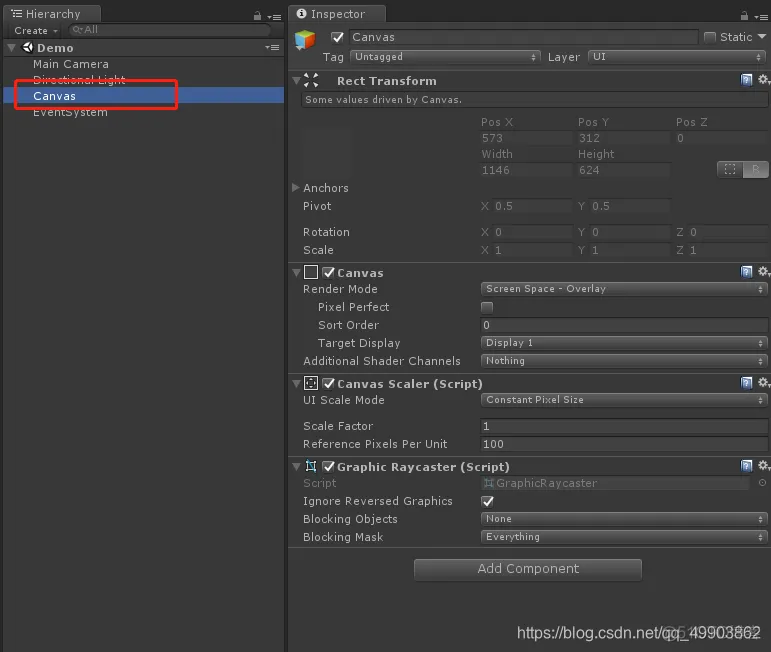This screenshot has height=652, width=771.
Task: Open the Hierarchy panel options menu
Action: pos(274,17)
